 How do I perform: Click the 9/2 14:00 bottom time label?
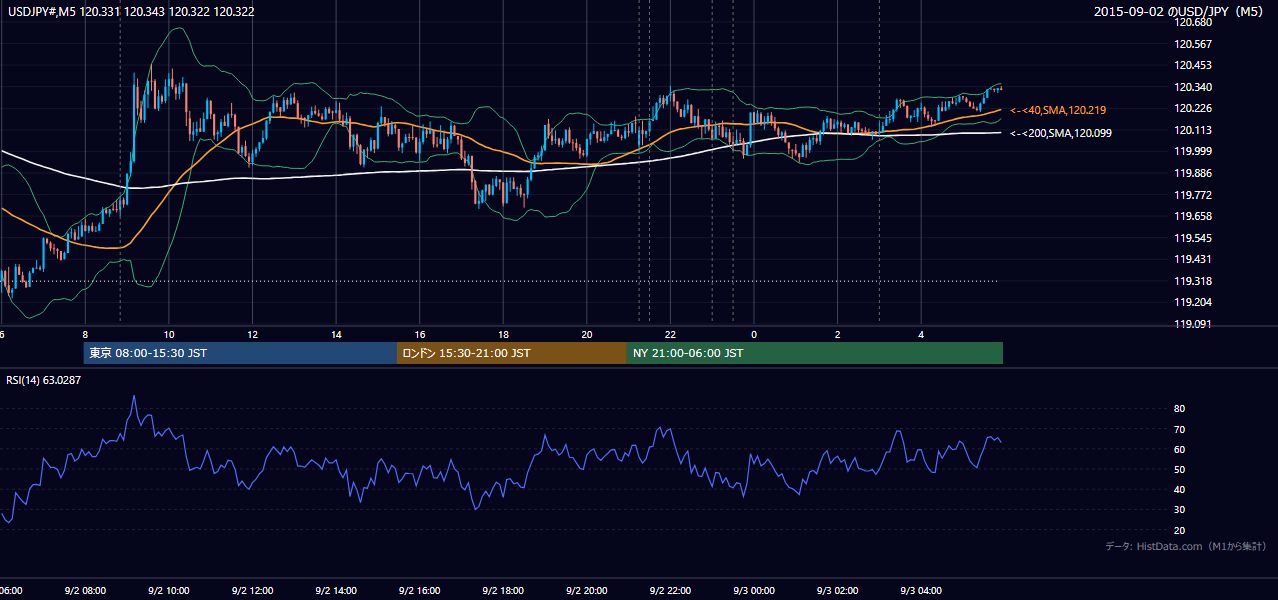[x=337, y=590]
